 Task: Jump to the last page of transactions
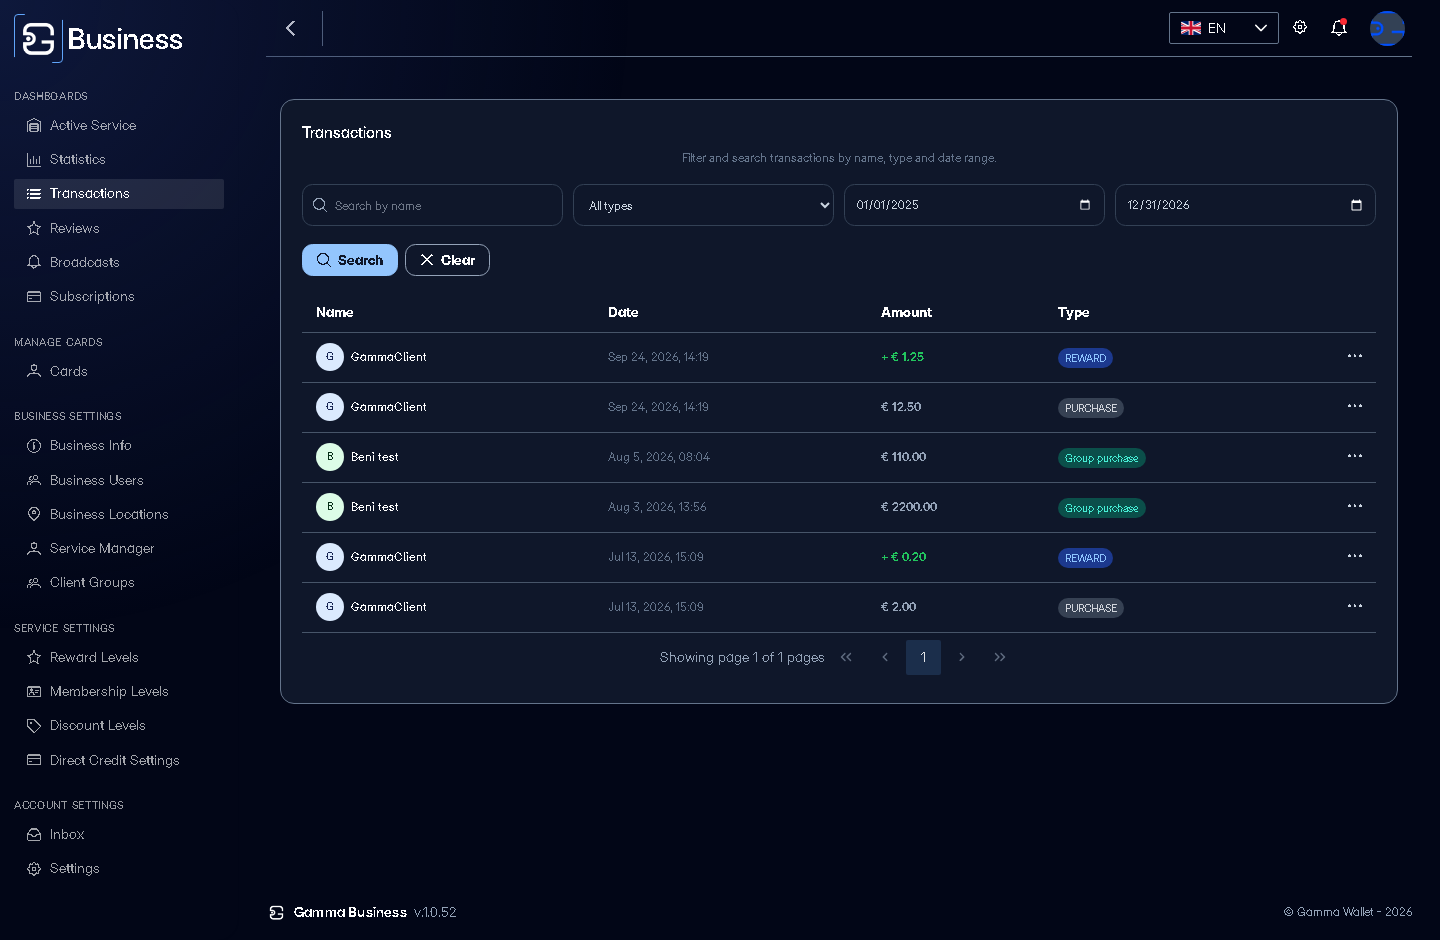coord(1000,657)
